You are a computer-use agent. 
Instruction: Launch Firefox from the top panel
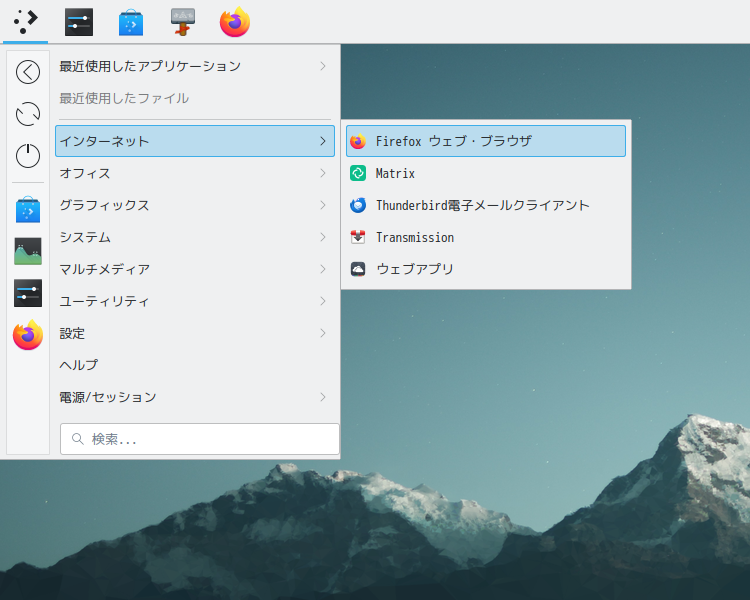[235, 22]
